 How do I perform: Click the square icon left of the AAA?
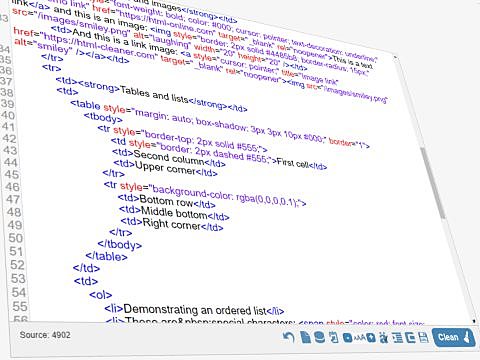pos(347,338)
